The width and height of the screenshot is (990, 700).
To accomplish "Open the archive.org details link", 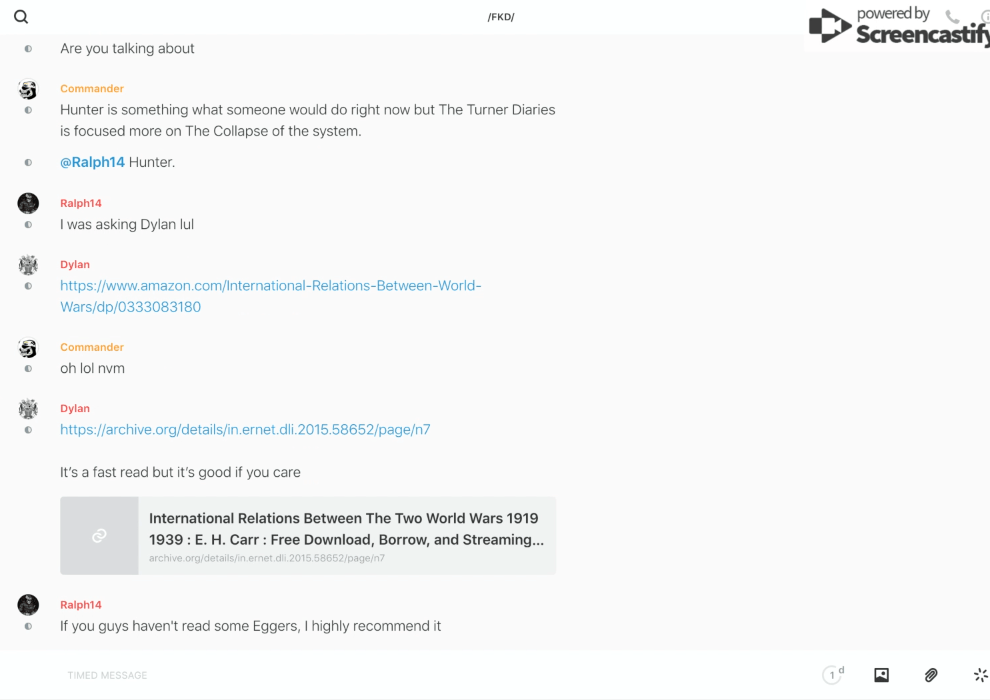I will click(x=245, y=430).
